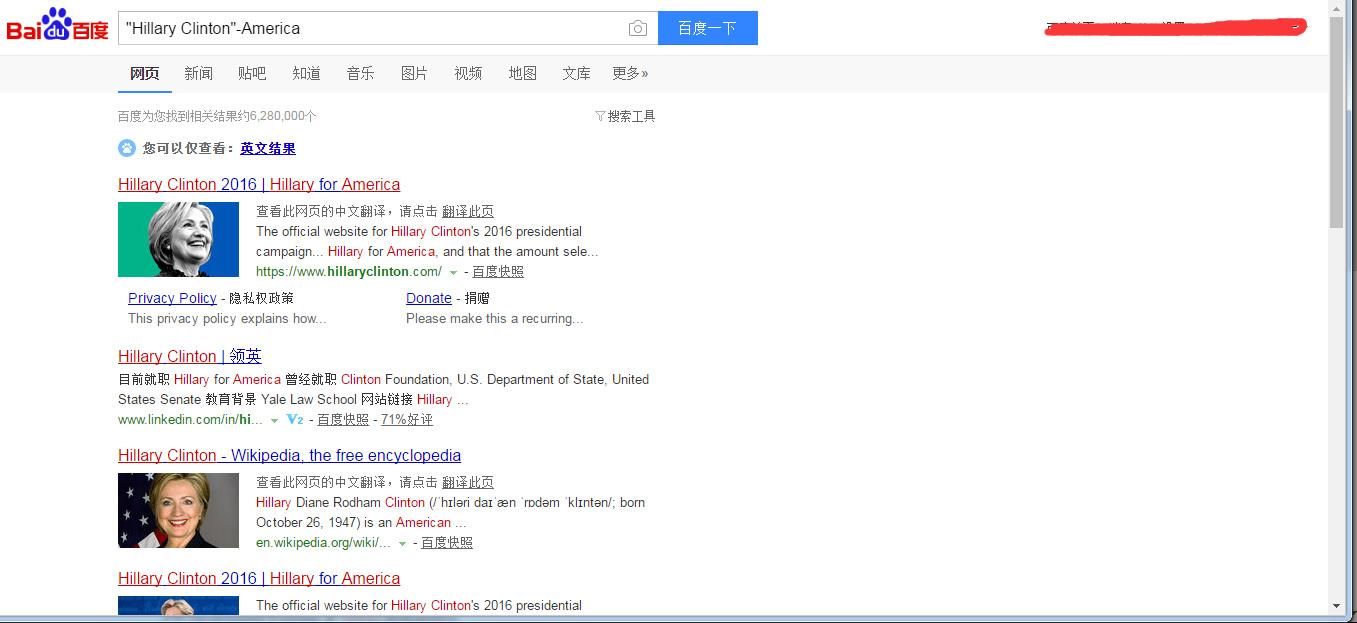Switch to the 文库 tab
The image size is (1357, 623).
coord(577,73)
